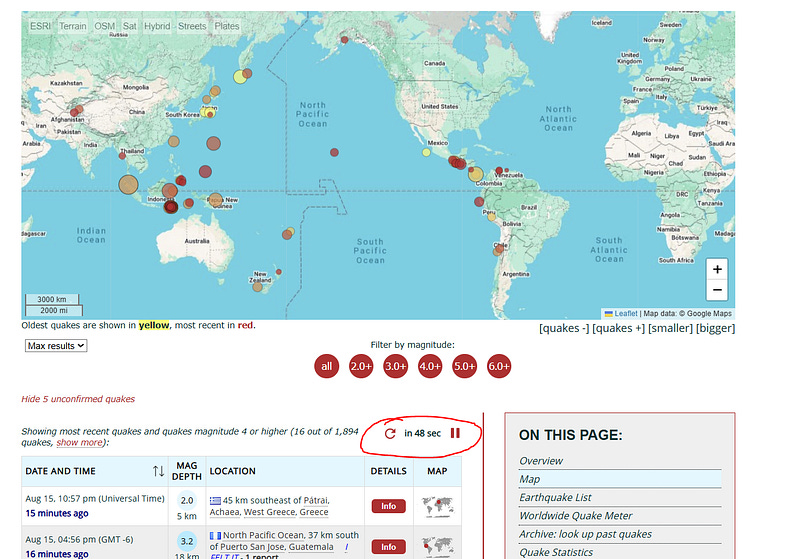Click '15 minutes ago' text
Screen dimensions: 800x559
coord(57,513)
